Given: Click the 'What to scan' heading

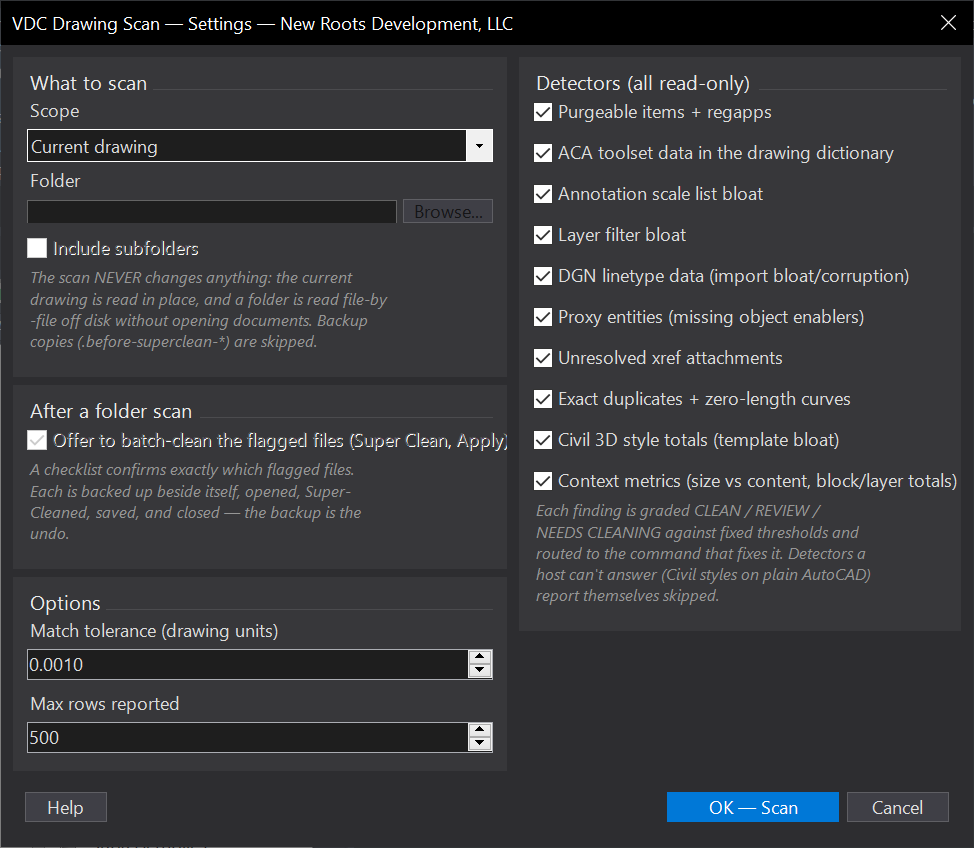Looking at the screenshot, I should (x=89, y=83).
